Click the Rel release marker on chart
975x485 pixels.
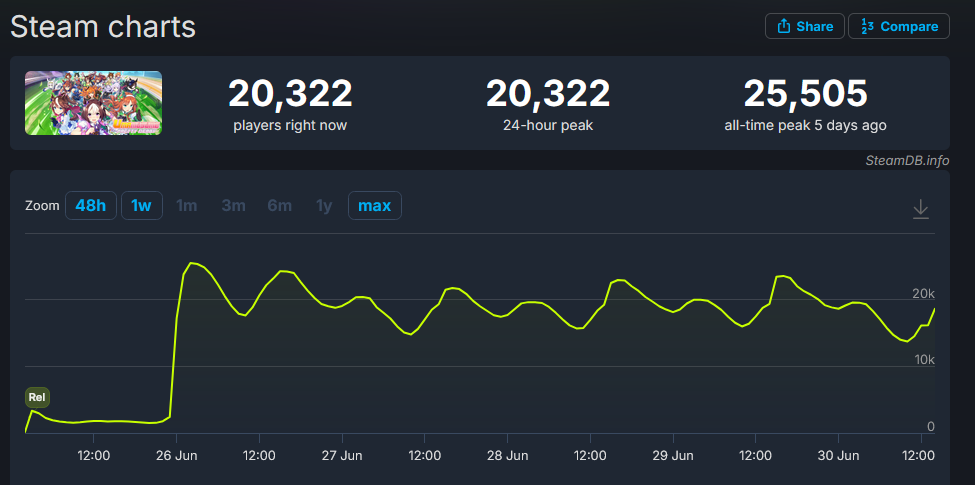(37, 397)
